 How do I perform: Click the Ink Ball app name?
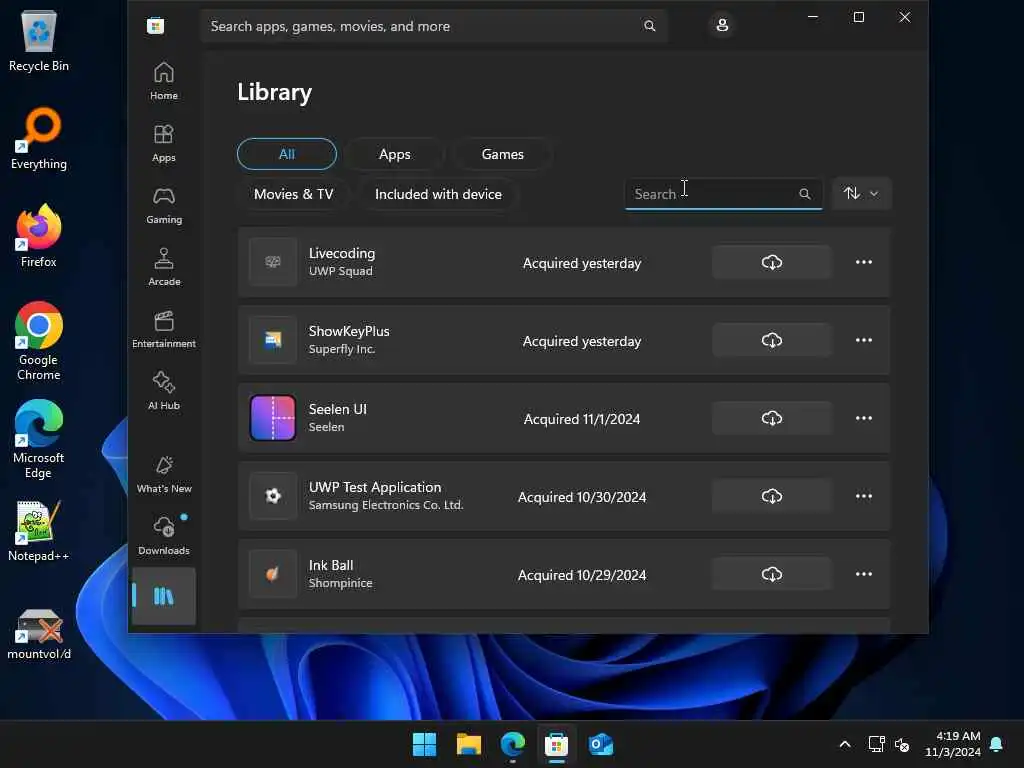point(330,565)
